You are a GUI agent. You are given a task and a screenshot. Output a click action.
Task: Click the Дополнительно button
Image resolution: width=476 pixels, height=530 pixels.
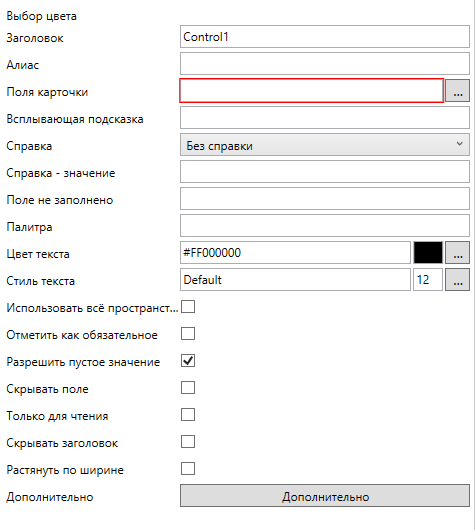(325, 496)
